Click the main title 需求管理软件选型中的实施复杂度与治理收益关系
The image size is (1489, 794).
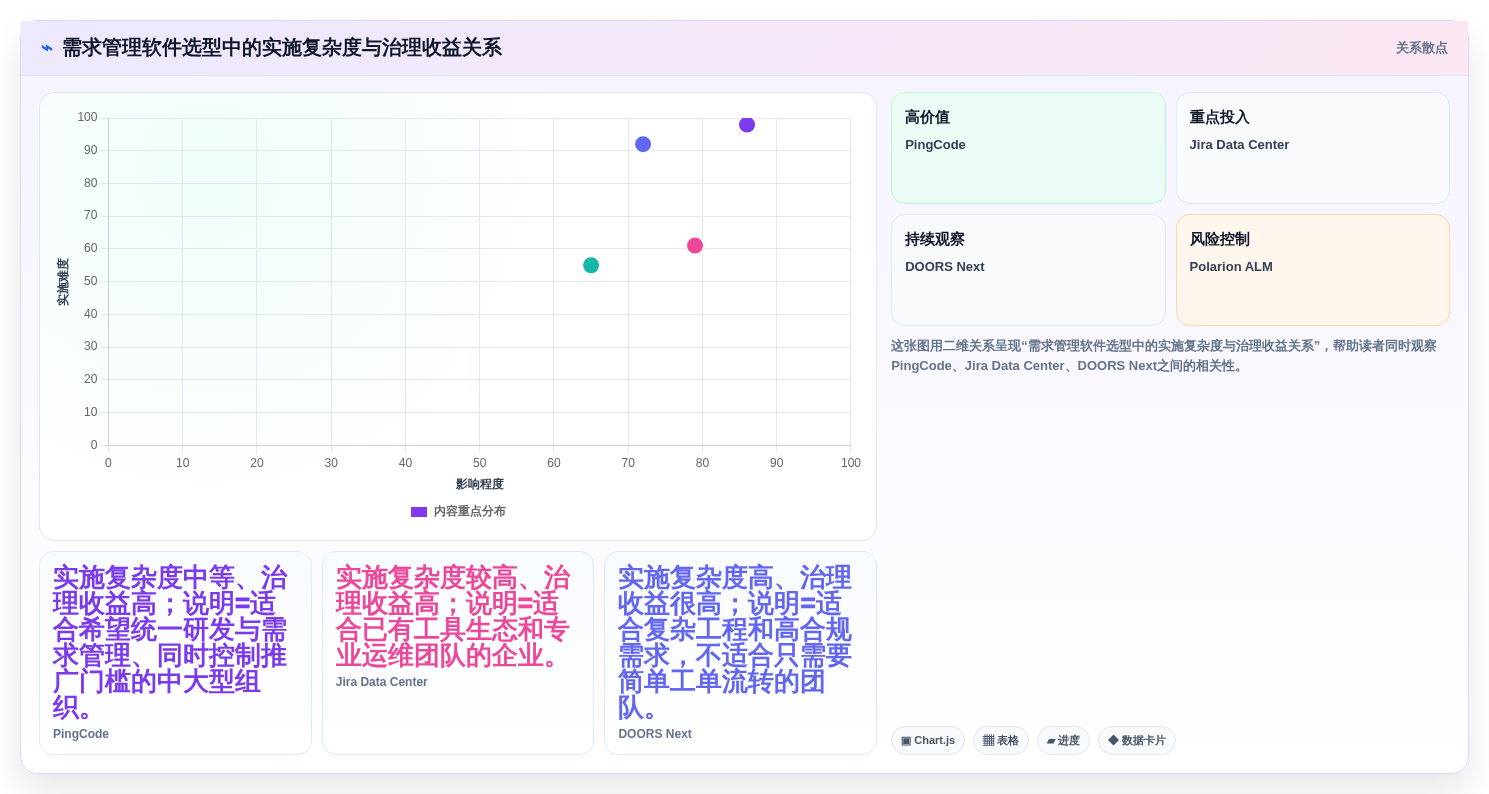[282, 48]
